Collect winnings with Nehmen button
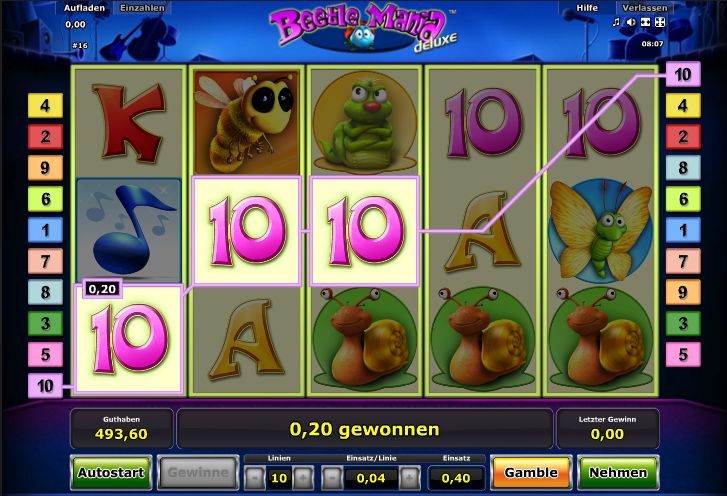The image size is (727, 496). pyautogui.click(x=618, y=472)
